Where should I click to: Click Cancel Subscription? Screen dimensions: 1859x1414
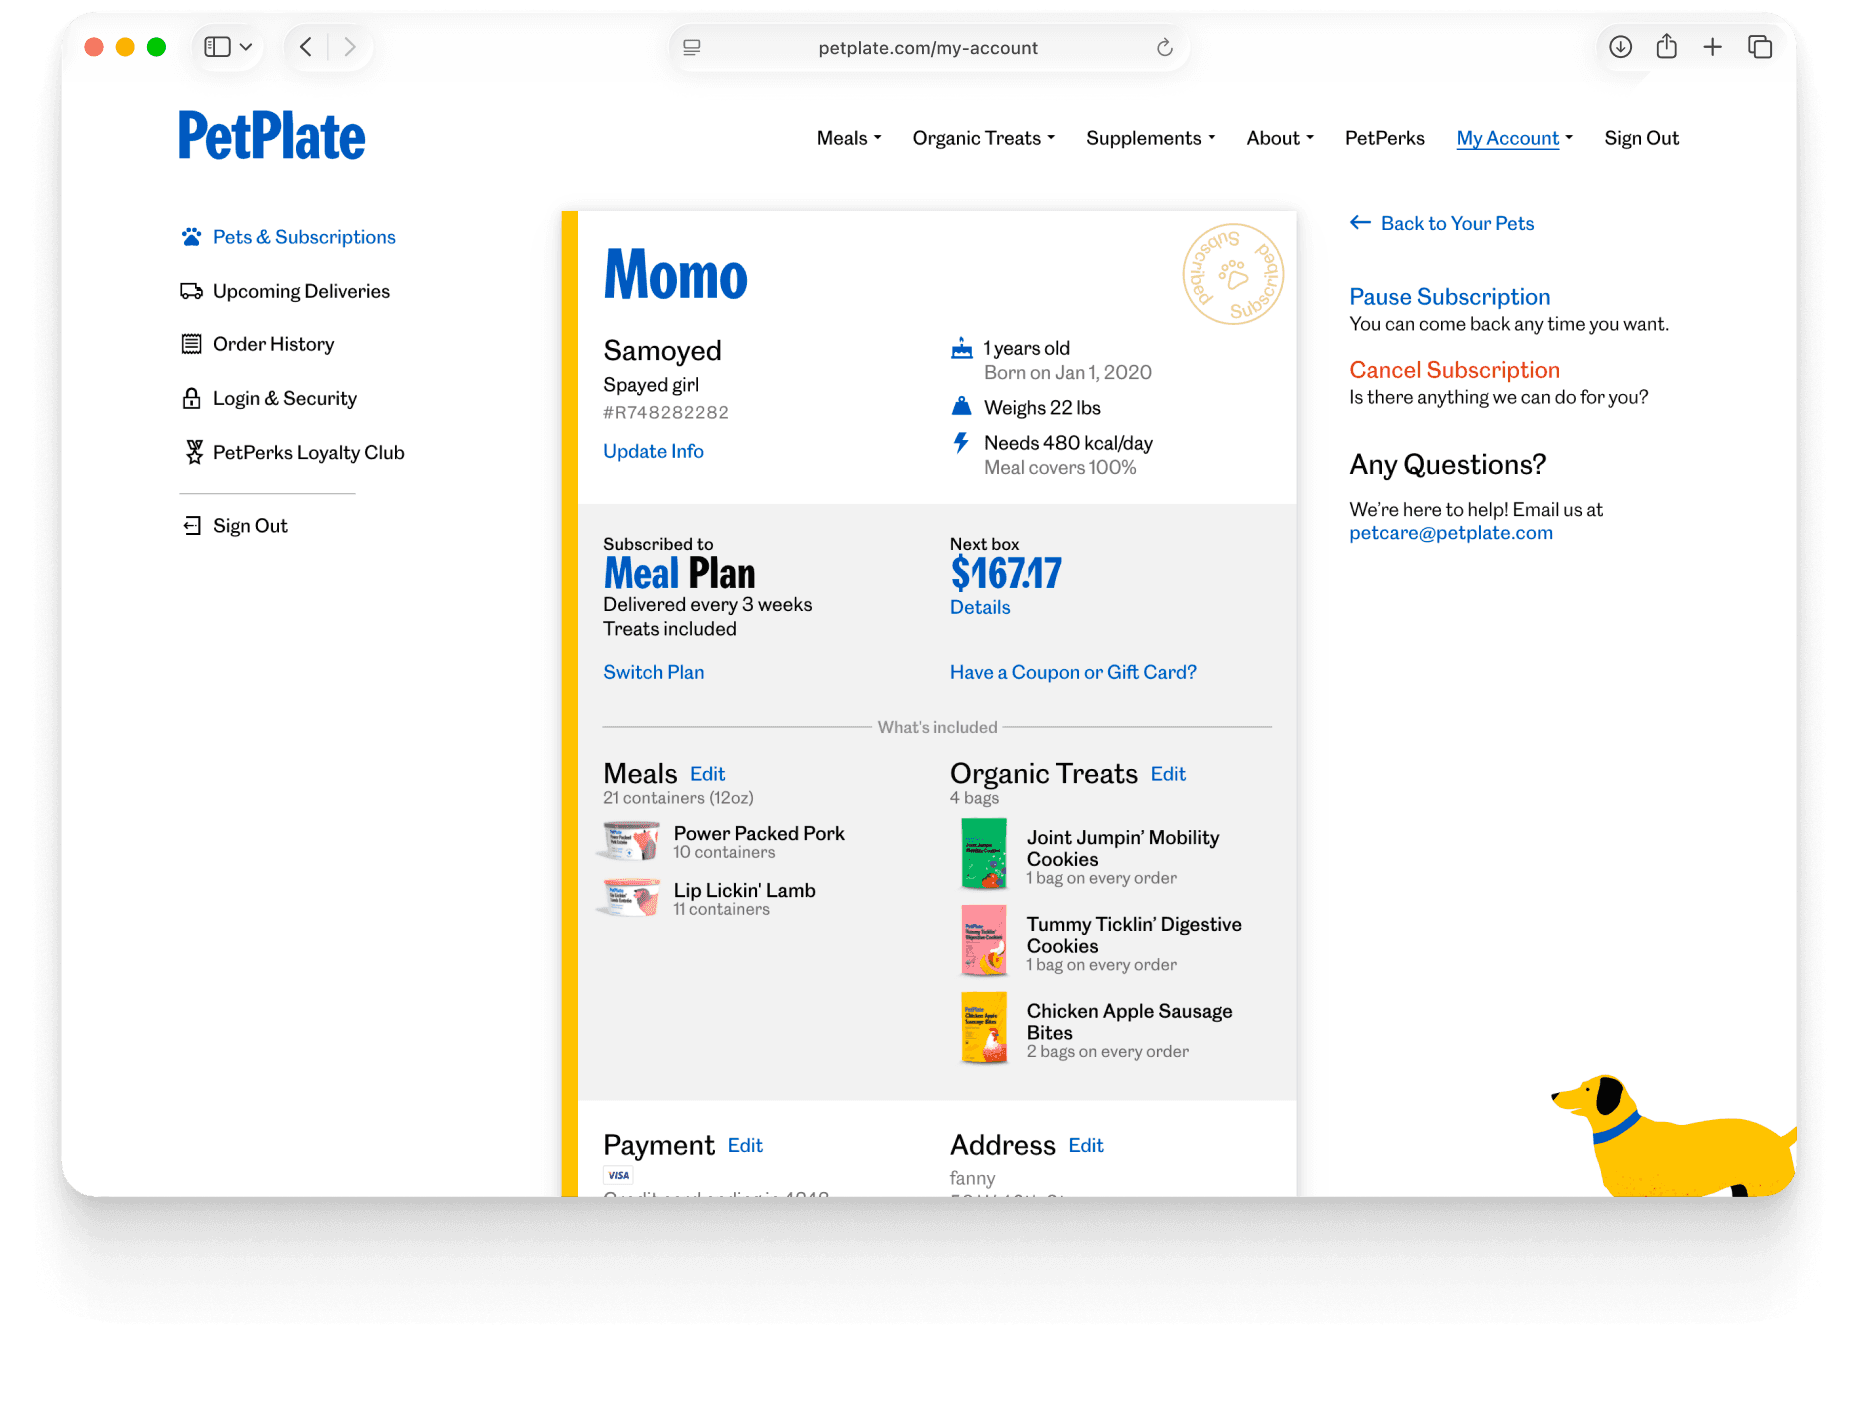(1454, 370)
